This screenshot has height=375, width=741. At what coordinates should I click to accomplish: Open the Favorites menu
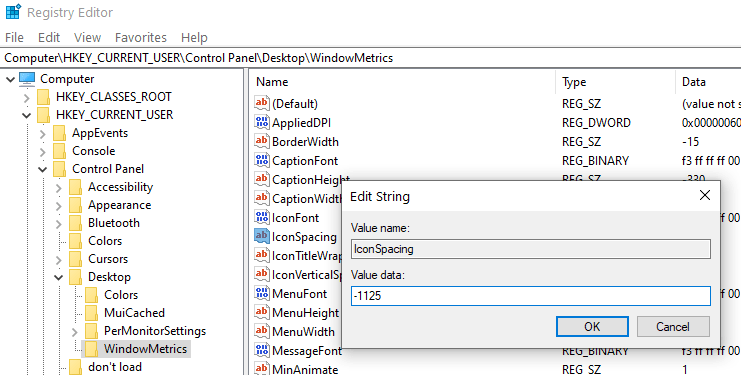click(x=140, y=37)
